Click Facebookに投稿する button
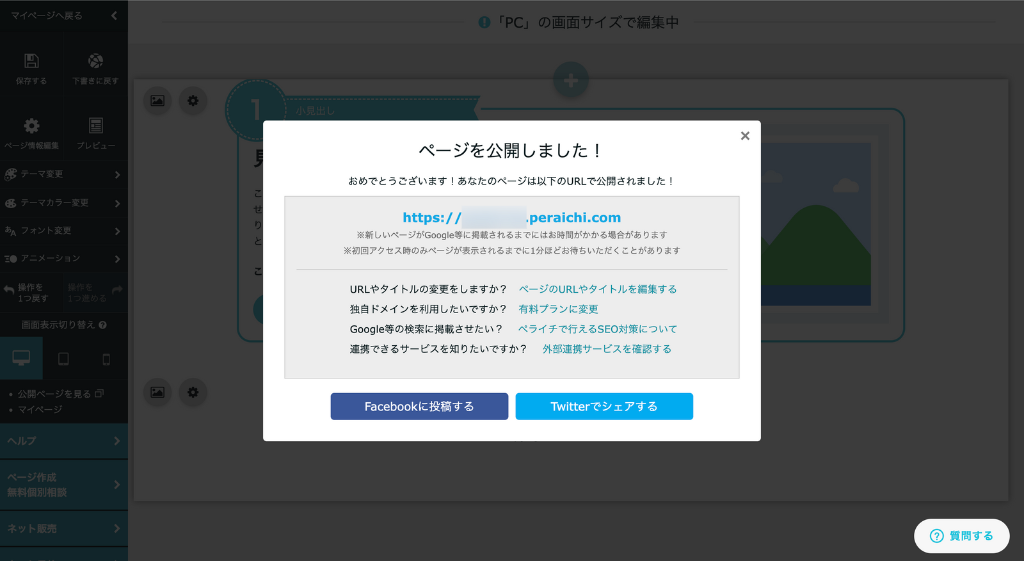Viewport: 1024px width, 561px height. coord(419,406)
